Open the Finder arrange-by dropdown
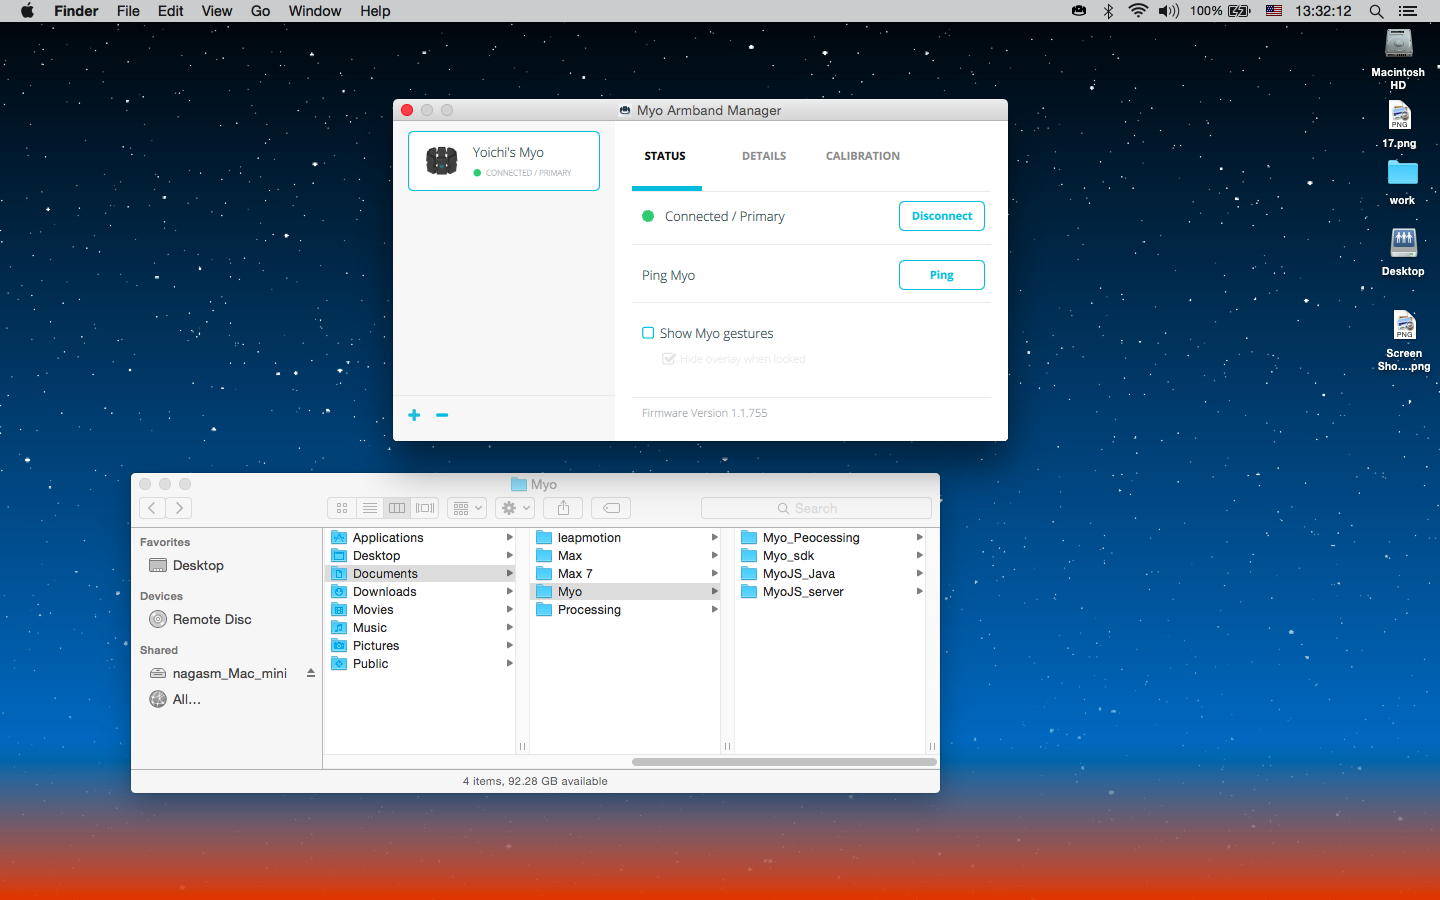This screenshot has height=900, width=1440. [467, 508]
